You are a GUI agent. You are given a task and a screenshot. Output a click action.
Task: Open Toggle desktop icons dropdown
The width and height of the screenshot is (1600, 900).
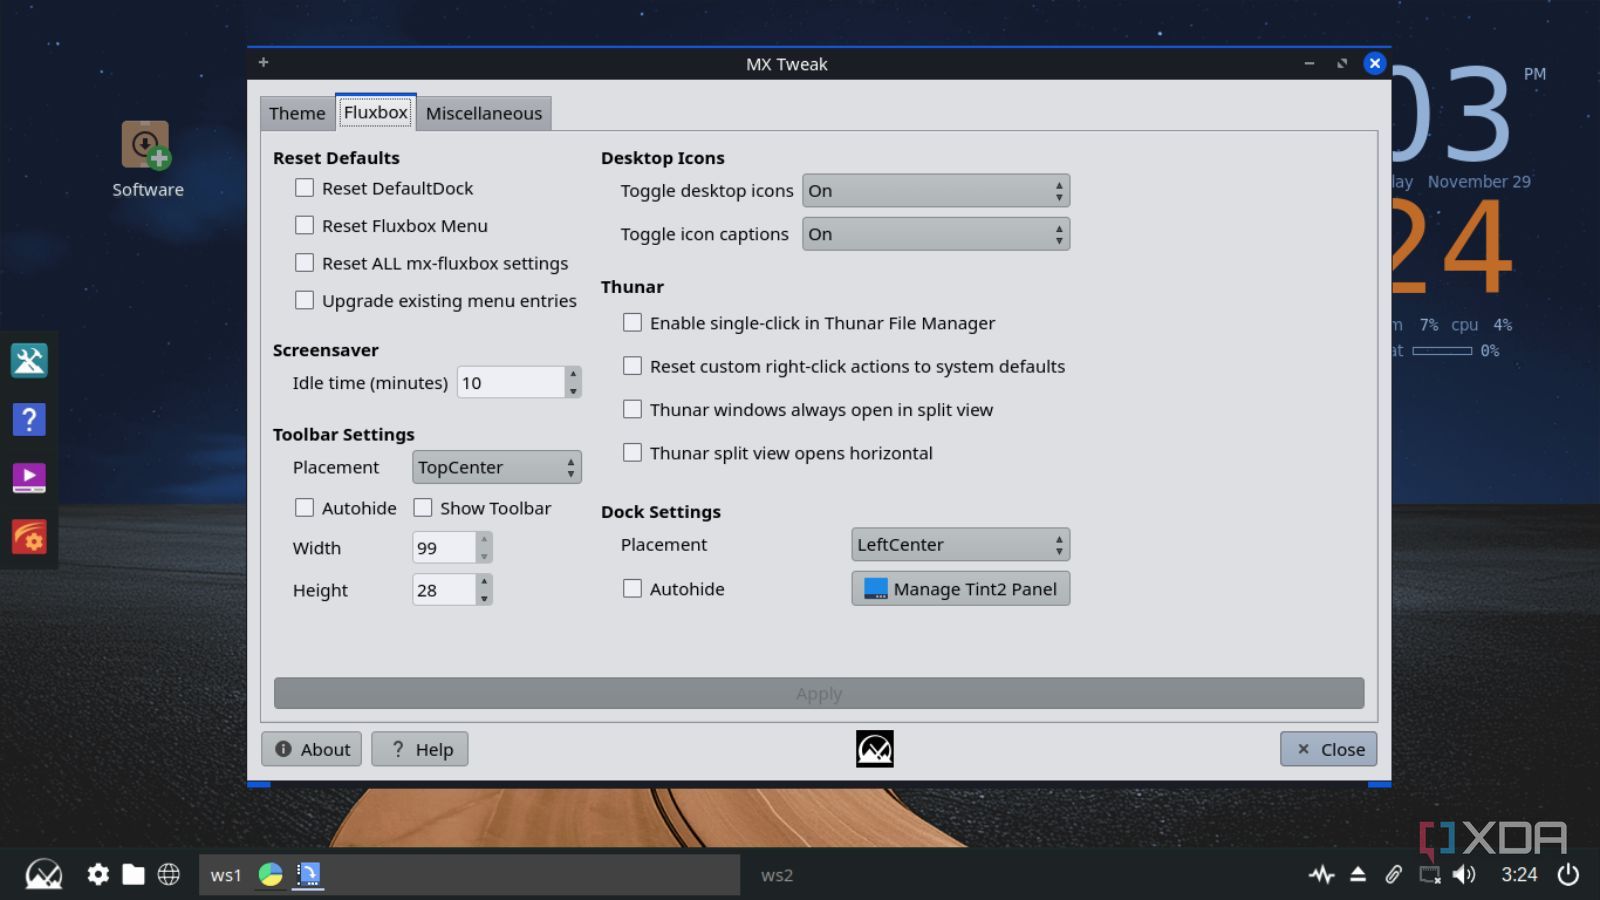pyautogui.click(x=936, y=191)
